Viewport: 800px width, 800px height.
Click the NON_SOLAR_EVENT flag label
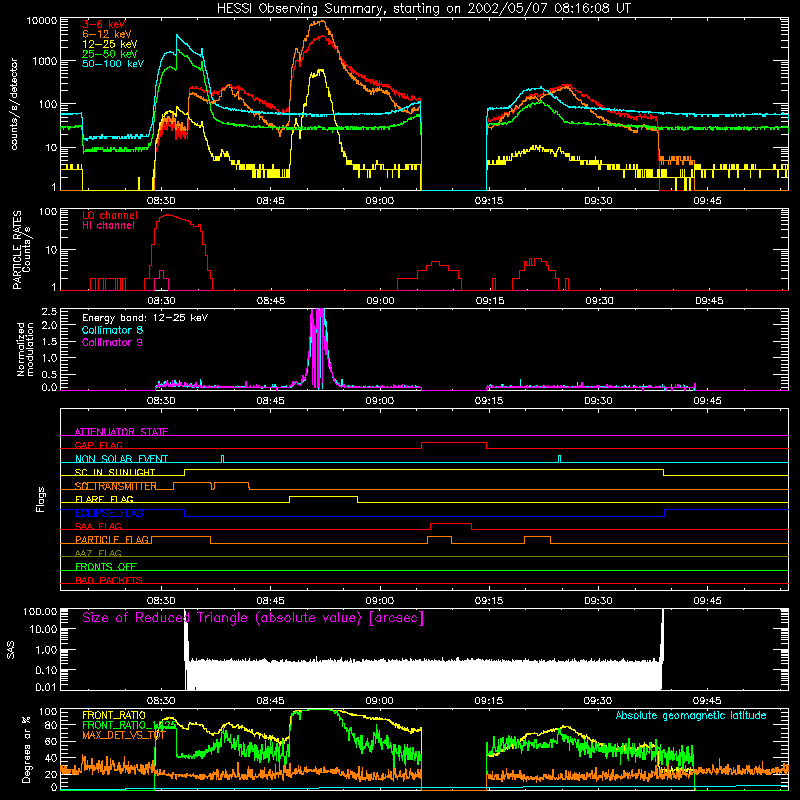coord(121,459)
